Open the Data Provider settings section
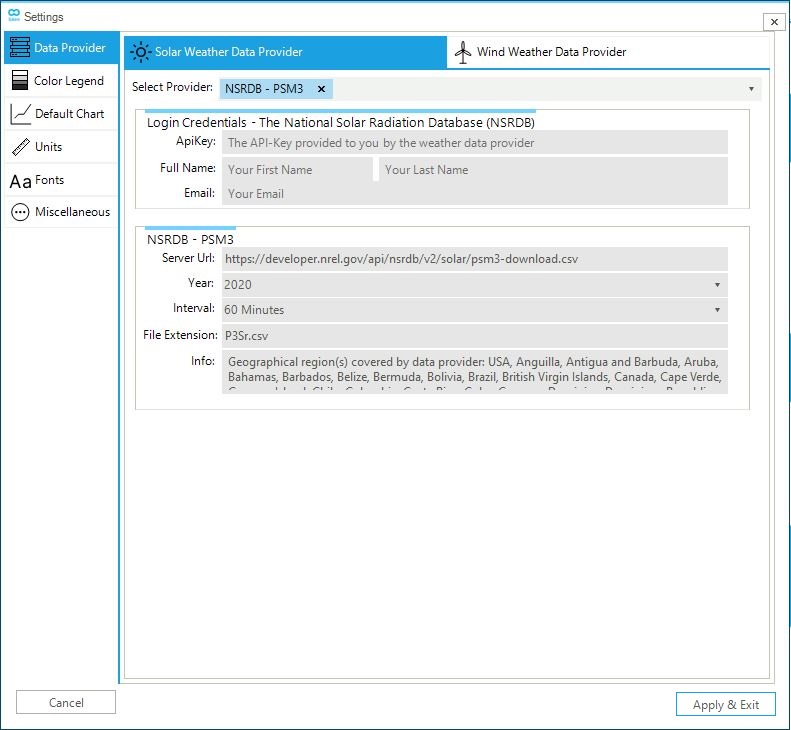This screenshot has height=730, width=791. [x=62, y=48]
